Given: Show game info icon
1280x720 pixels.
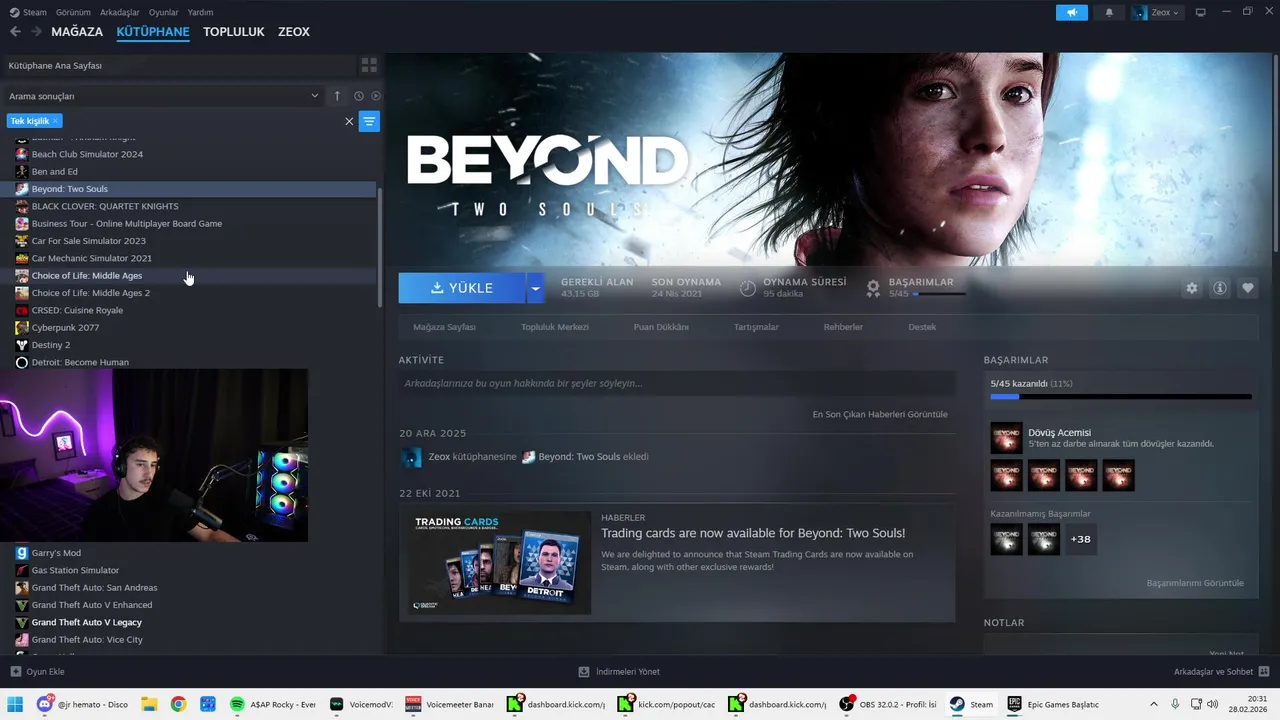Looking at the screenshot, I should (1220, 288).
